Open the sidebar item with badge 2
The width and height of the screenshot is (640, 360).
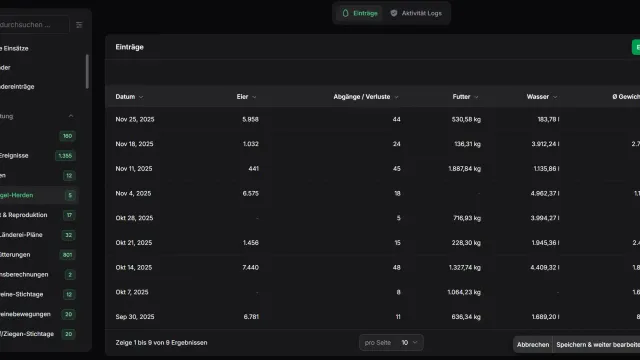(38, 275)
